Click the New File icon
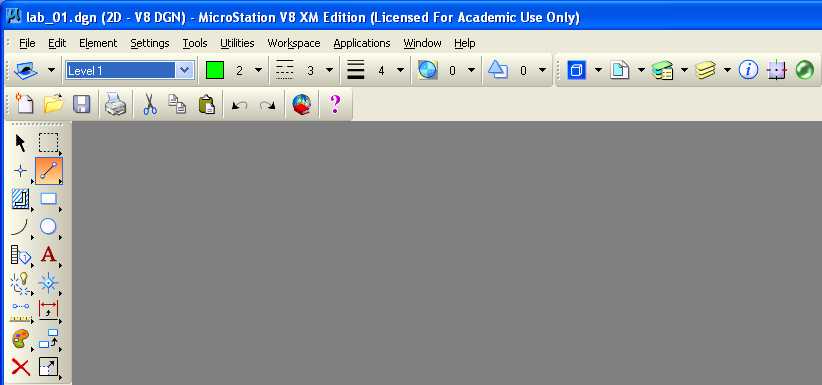 click(x=24, y=104)
